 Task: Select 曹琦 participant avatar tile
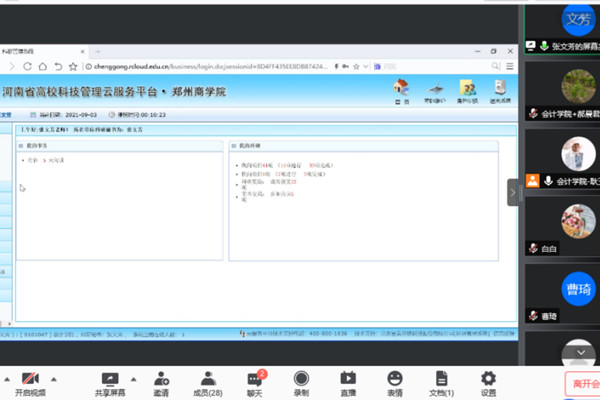[x=578, y=289]
